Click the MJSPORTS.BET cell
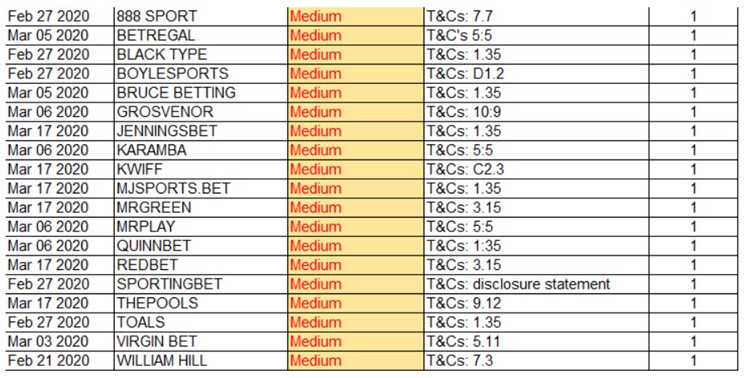Image resolution: width=752 pixels, height=378 pixels. pos(201,189)
